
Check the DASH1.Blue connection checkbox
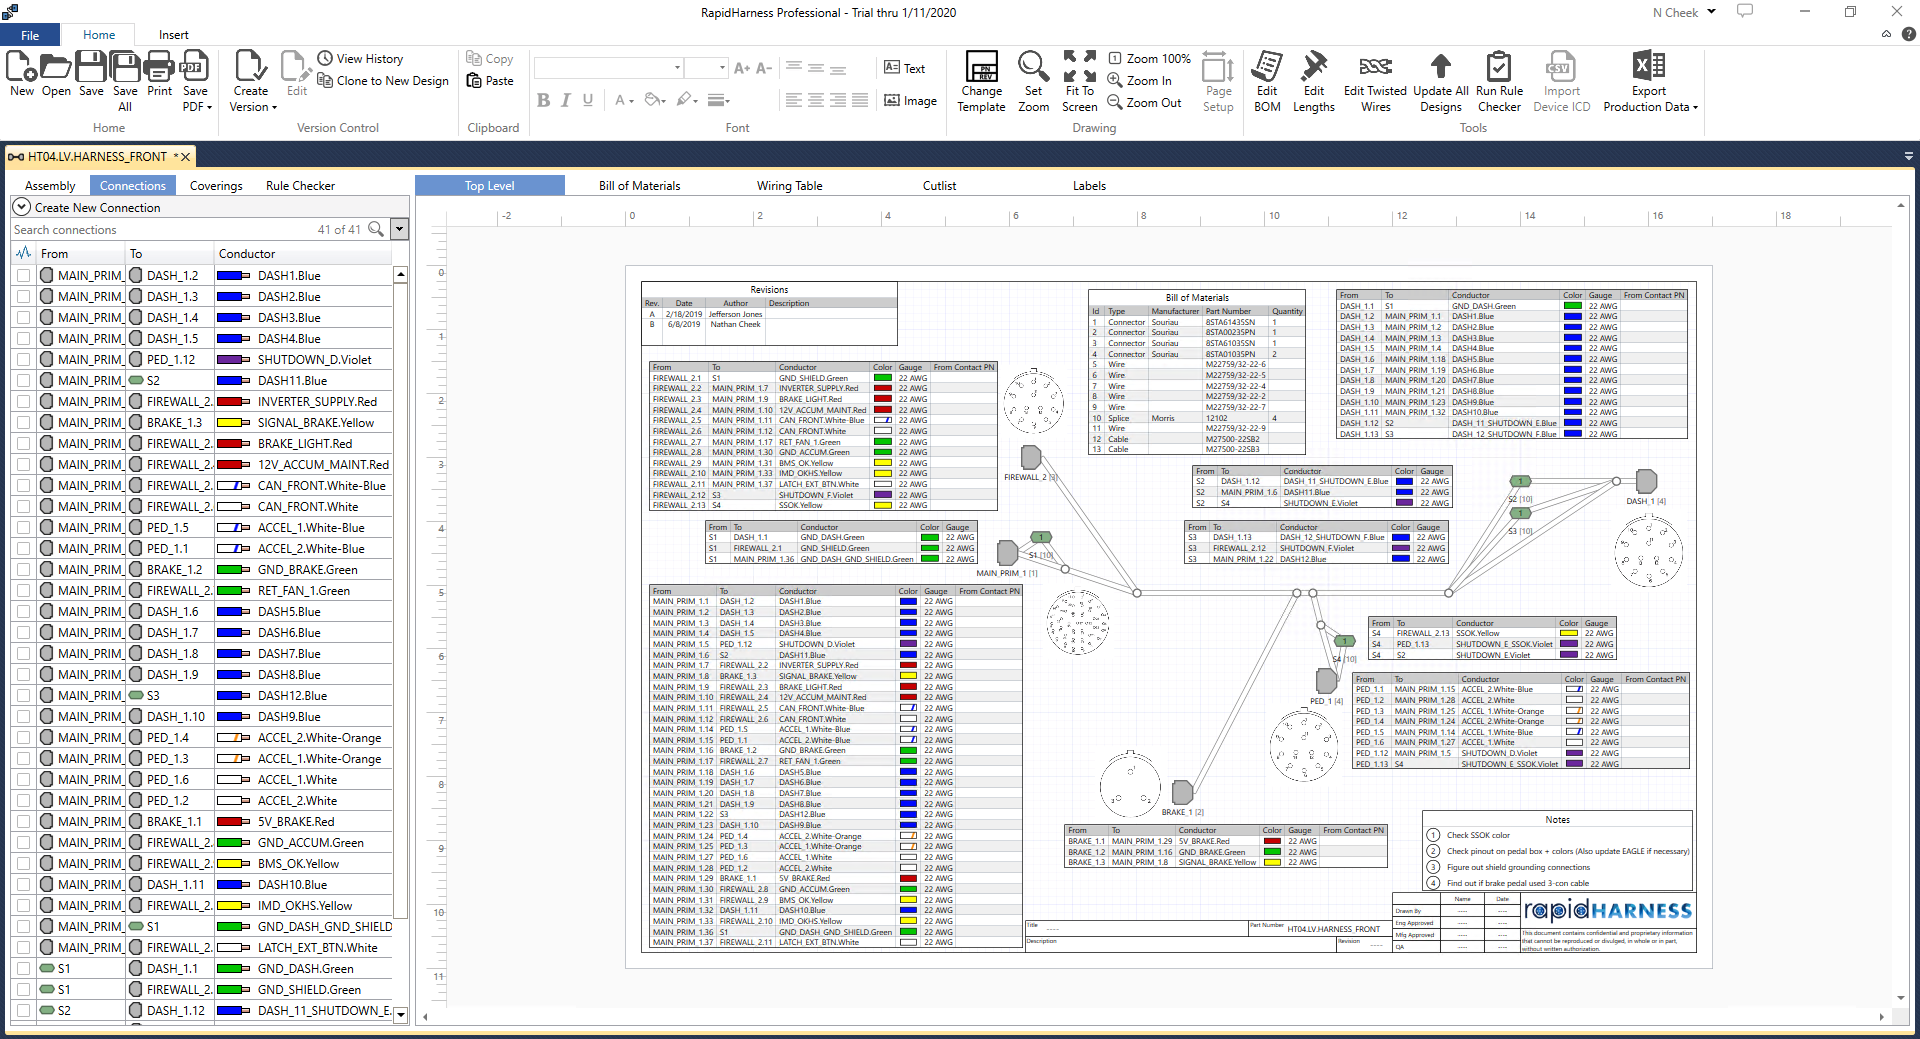pyautogui.click(x=23, y=275)
